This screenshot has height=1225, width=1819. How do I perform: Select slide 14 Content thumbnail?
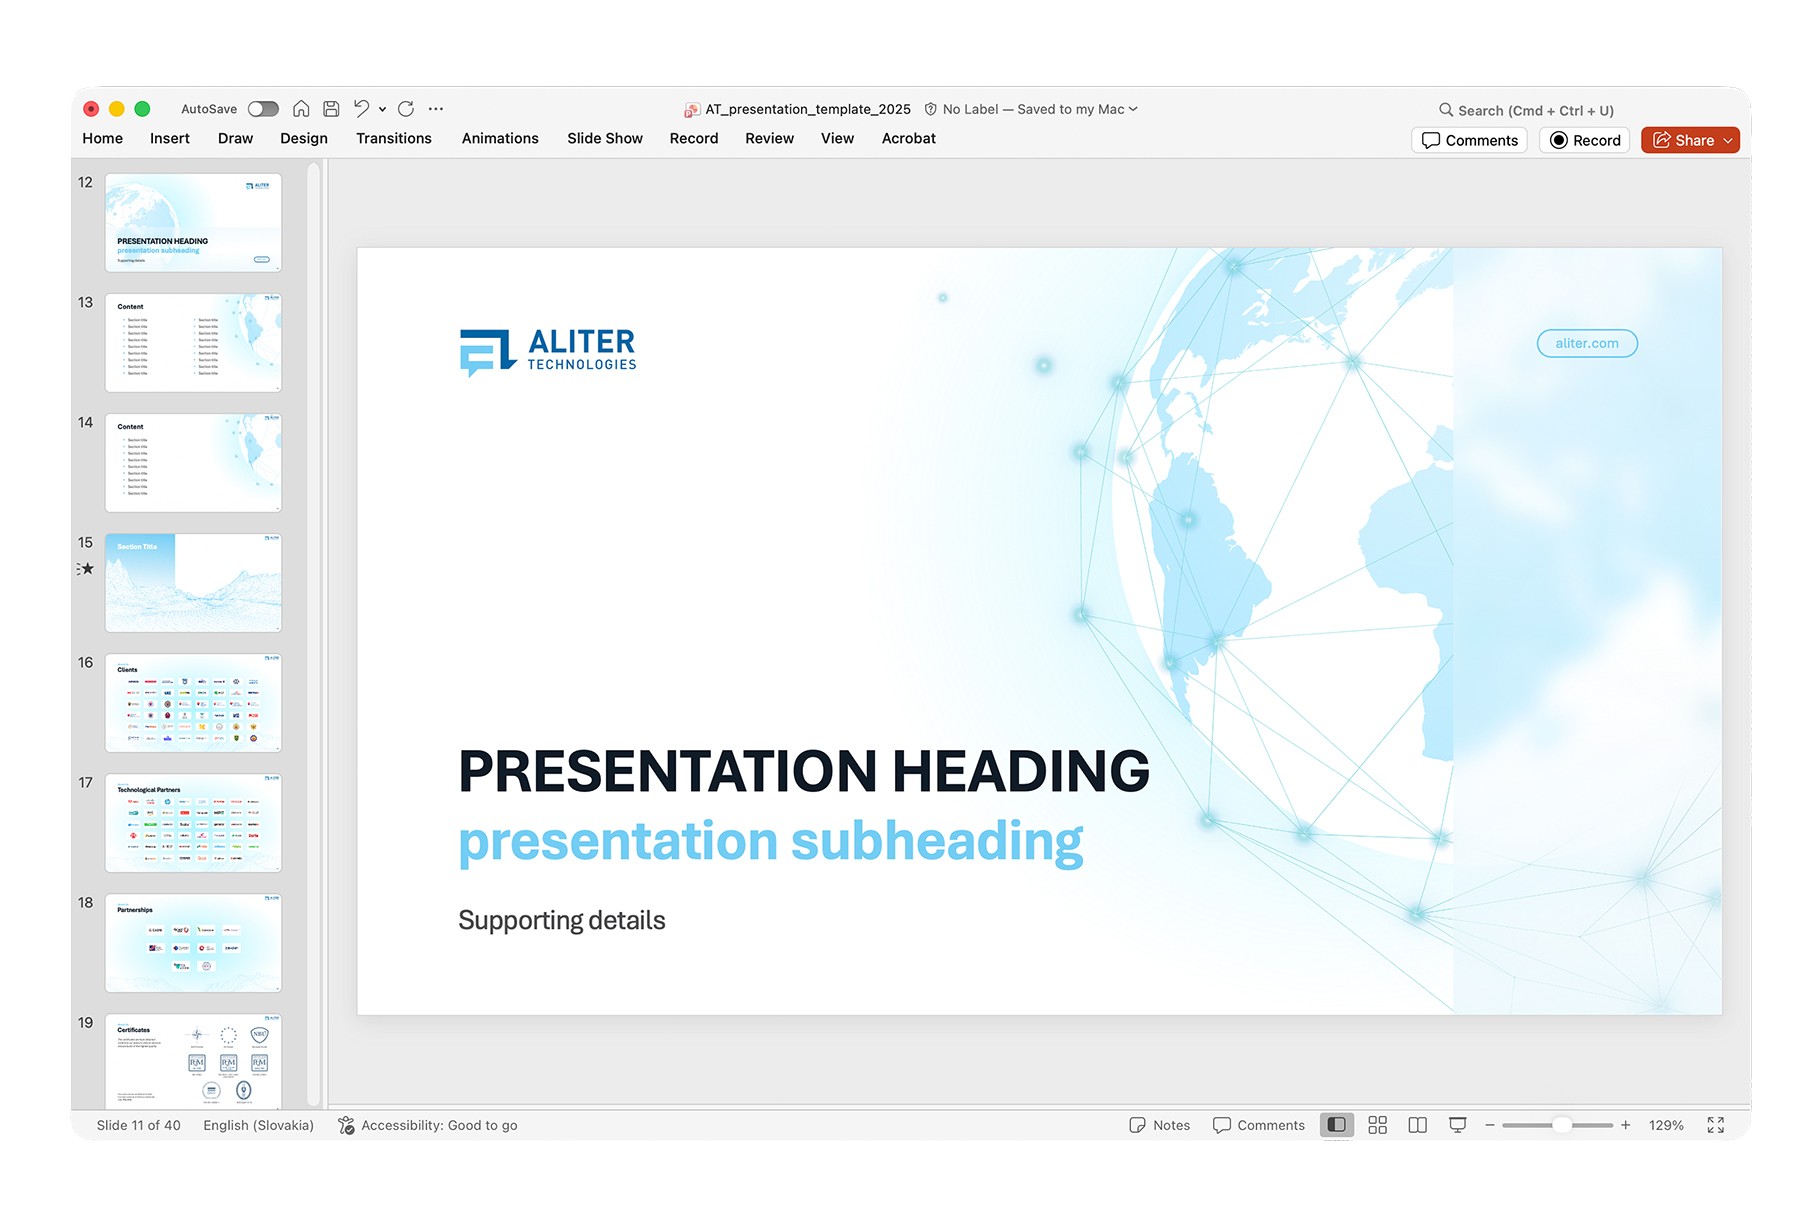pyautogui.click(x=193, y=462)
